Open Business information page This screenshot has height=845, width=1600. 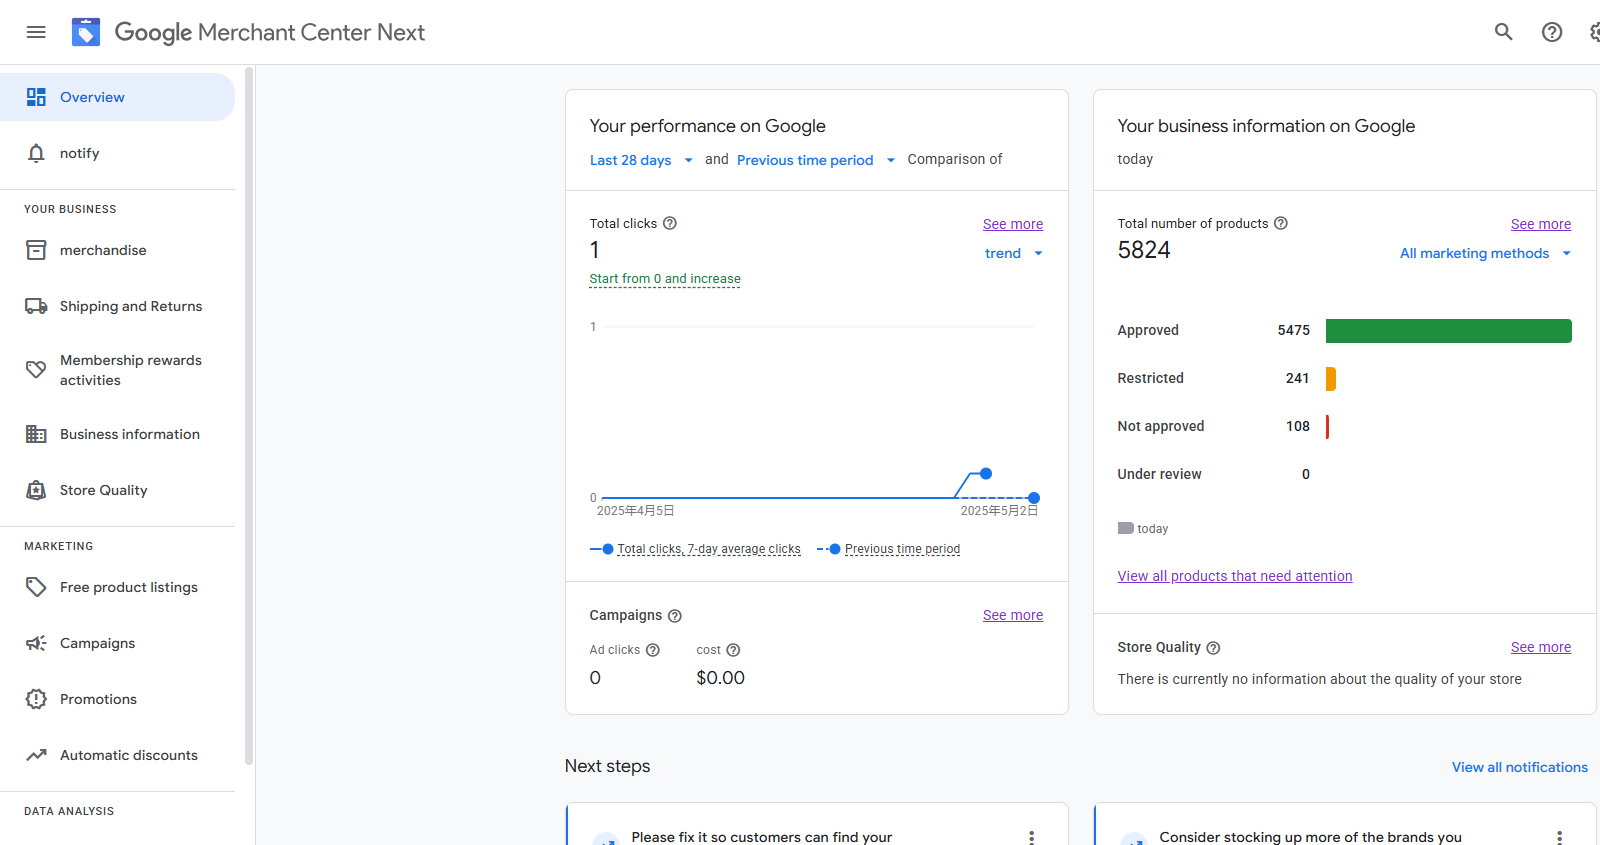(x=117, y=434)
